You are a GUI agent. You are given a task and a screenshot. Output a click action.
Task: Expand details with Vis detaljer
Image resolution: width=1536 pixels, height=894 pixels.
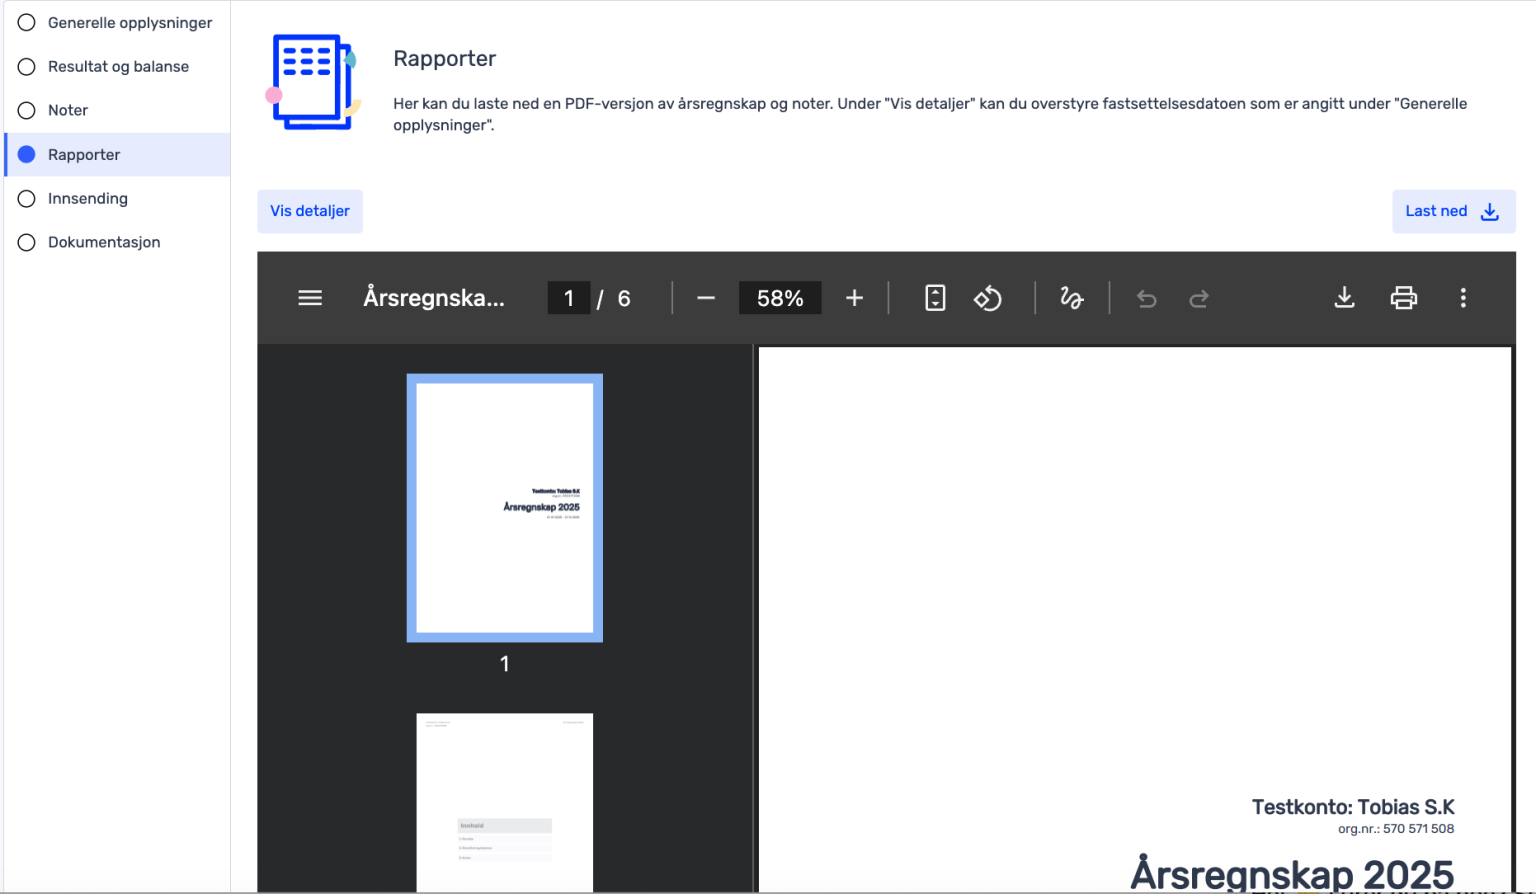click(x=310, y=211)
